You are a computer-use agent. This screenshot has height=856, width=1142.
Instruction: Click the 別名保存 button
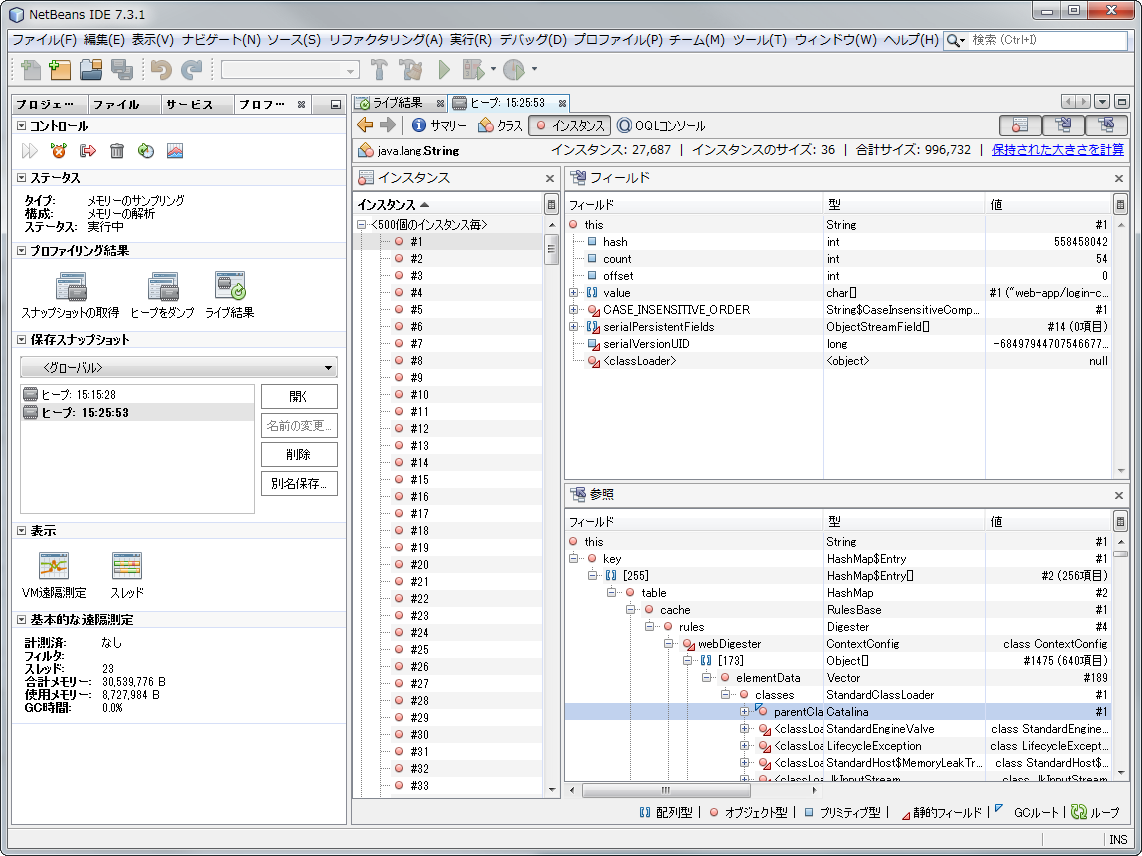[299, 484]
